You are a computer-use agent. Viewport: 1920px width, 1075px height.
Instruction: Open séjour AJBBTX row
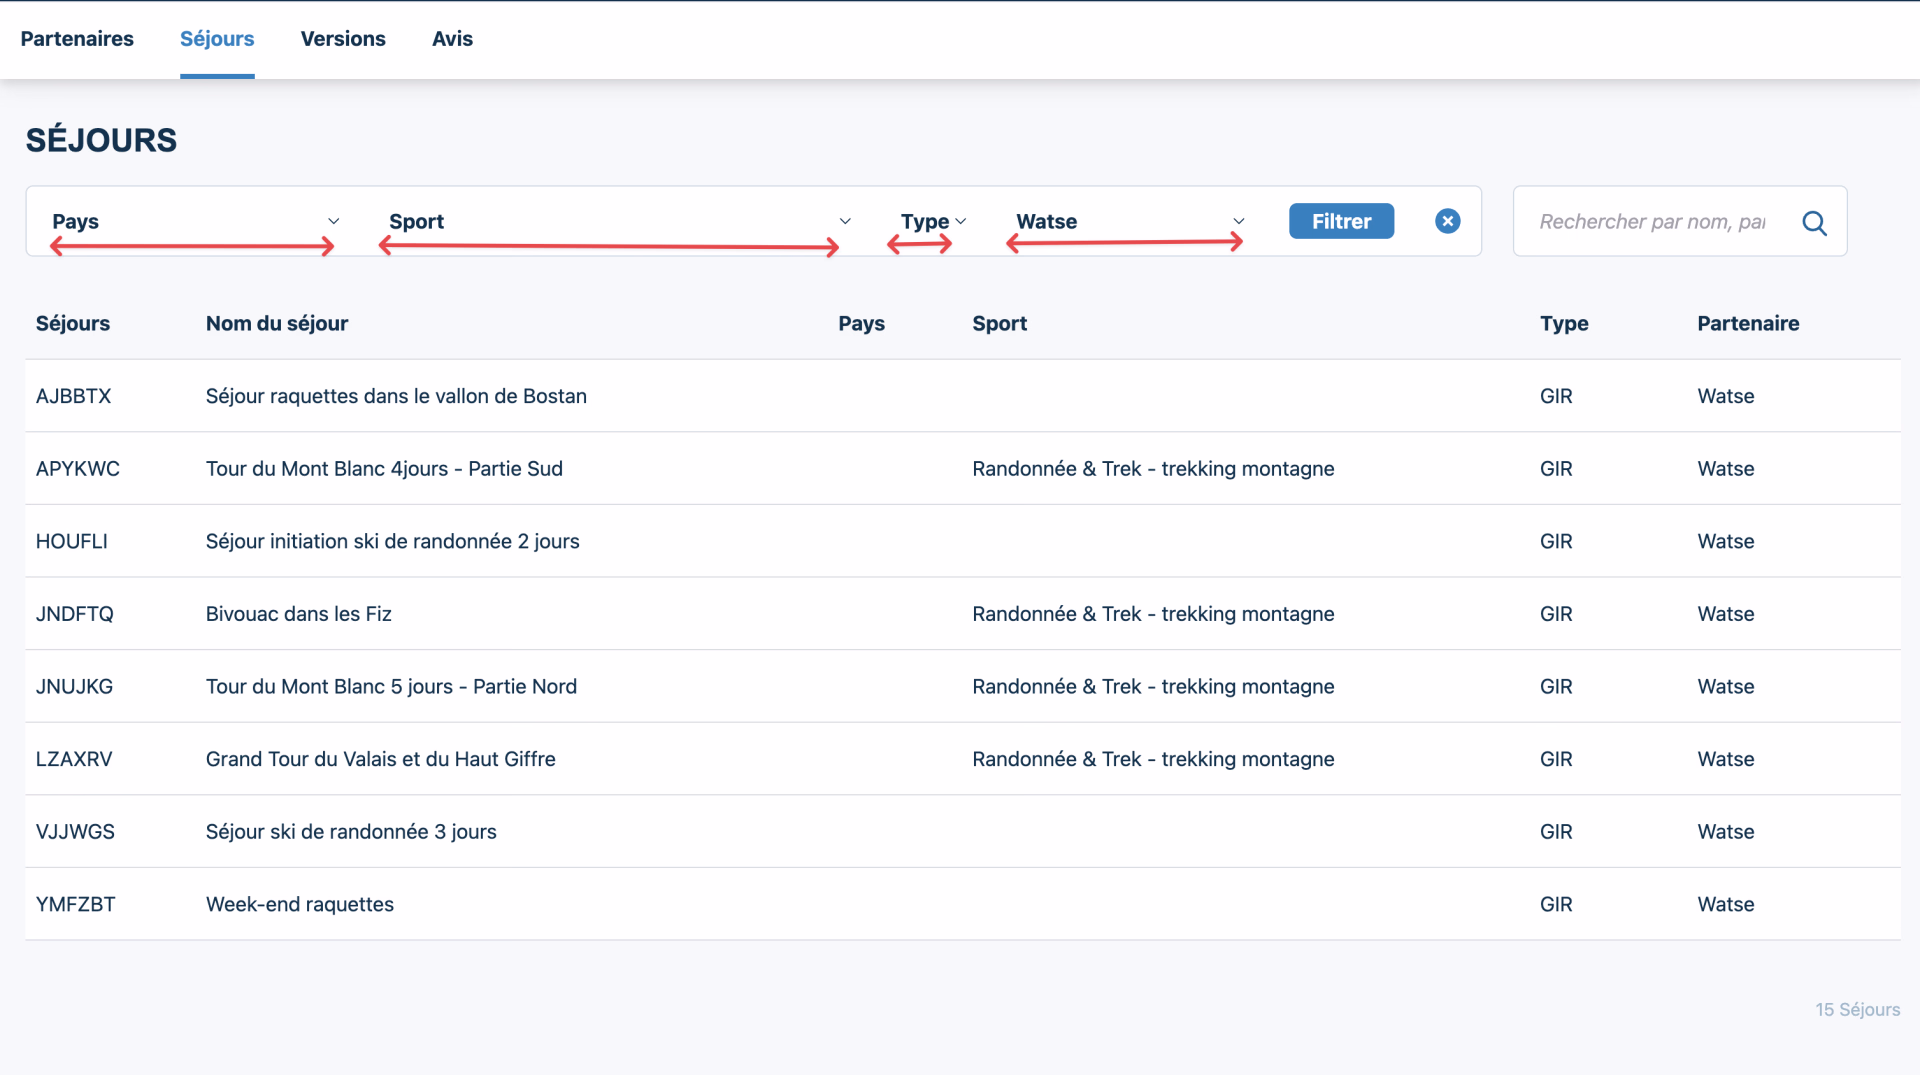[x=74, y=396]
